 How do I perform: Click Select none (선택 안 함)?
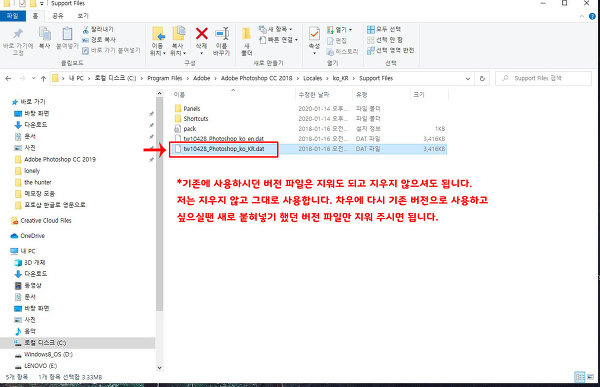[x=385, y=40]
